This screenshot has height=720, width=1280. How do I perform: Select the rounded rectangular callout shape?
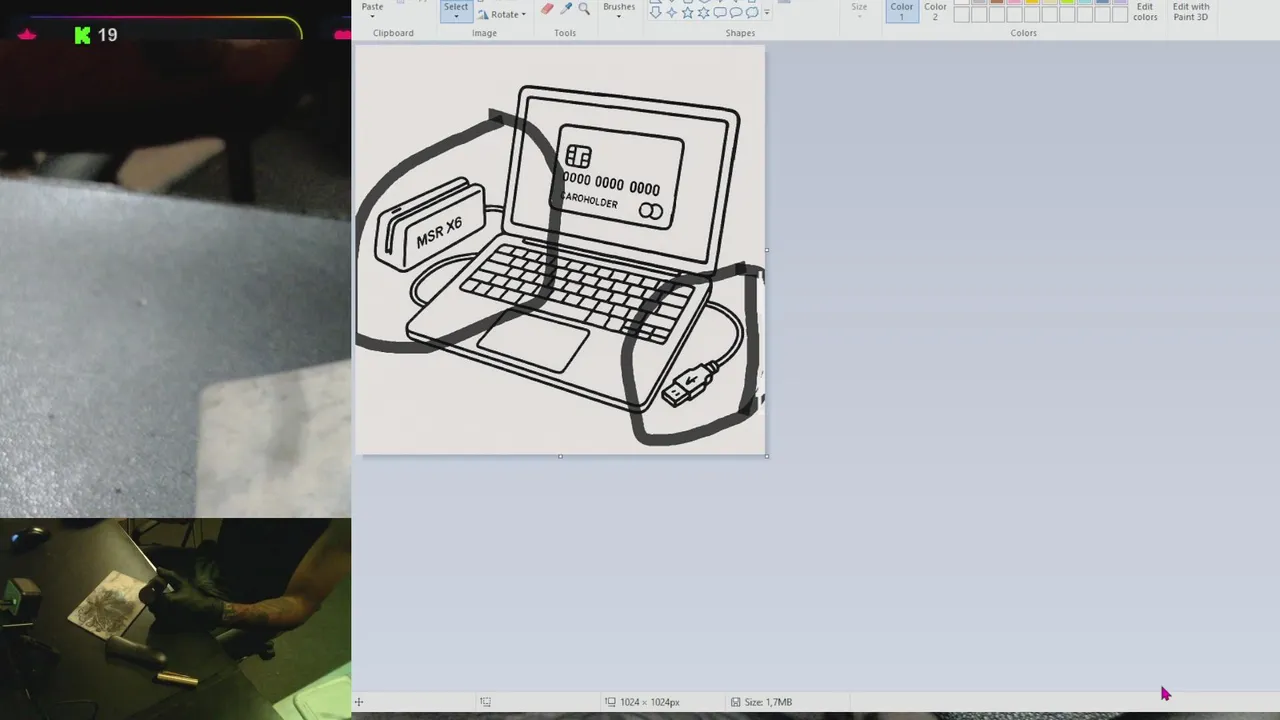click(x=720, y=12)
